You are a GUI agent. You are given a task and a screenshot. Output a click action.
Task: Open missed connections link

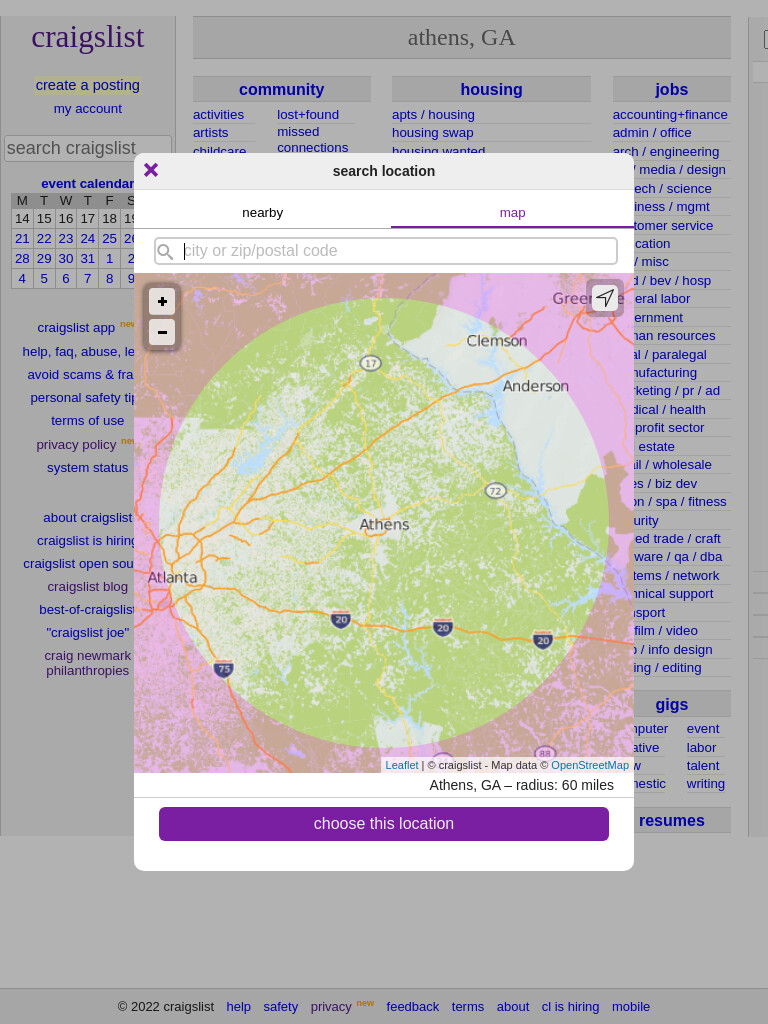[x=312, y=140]
